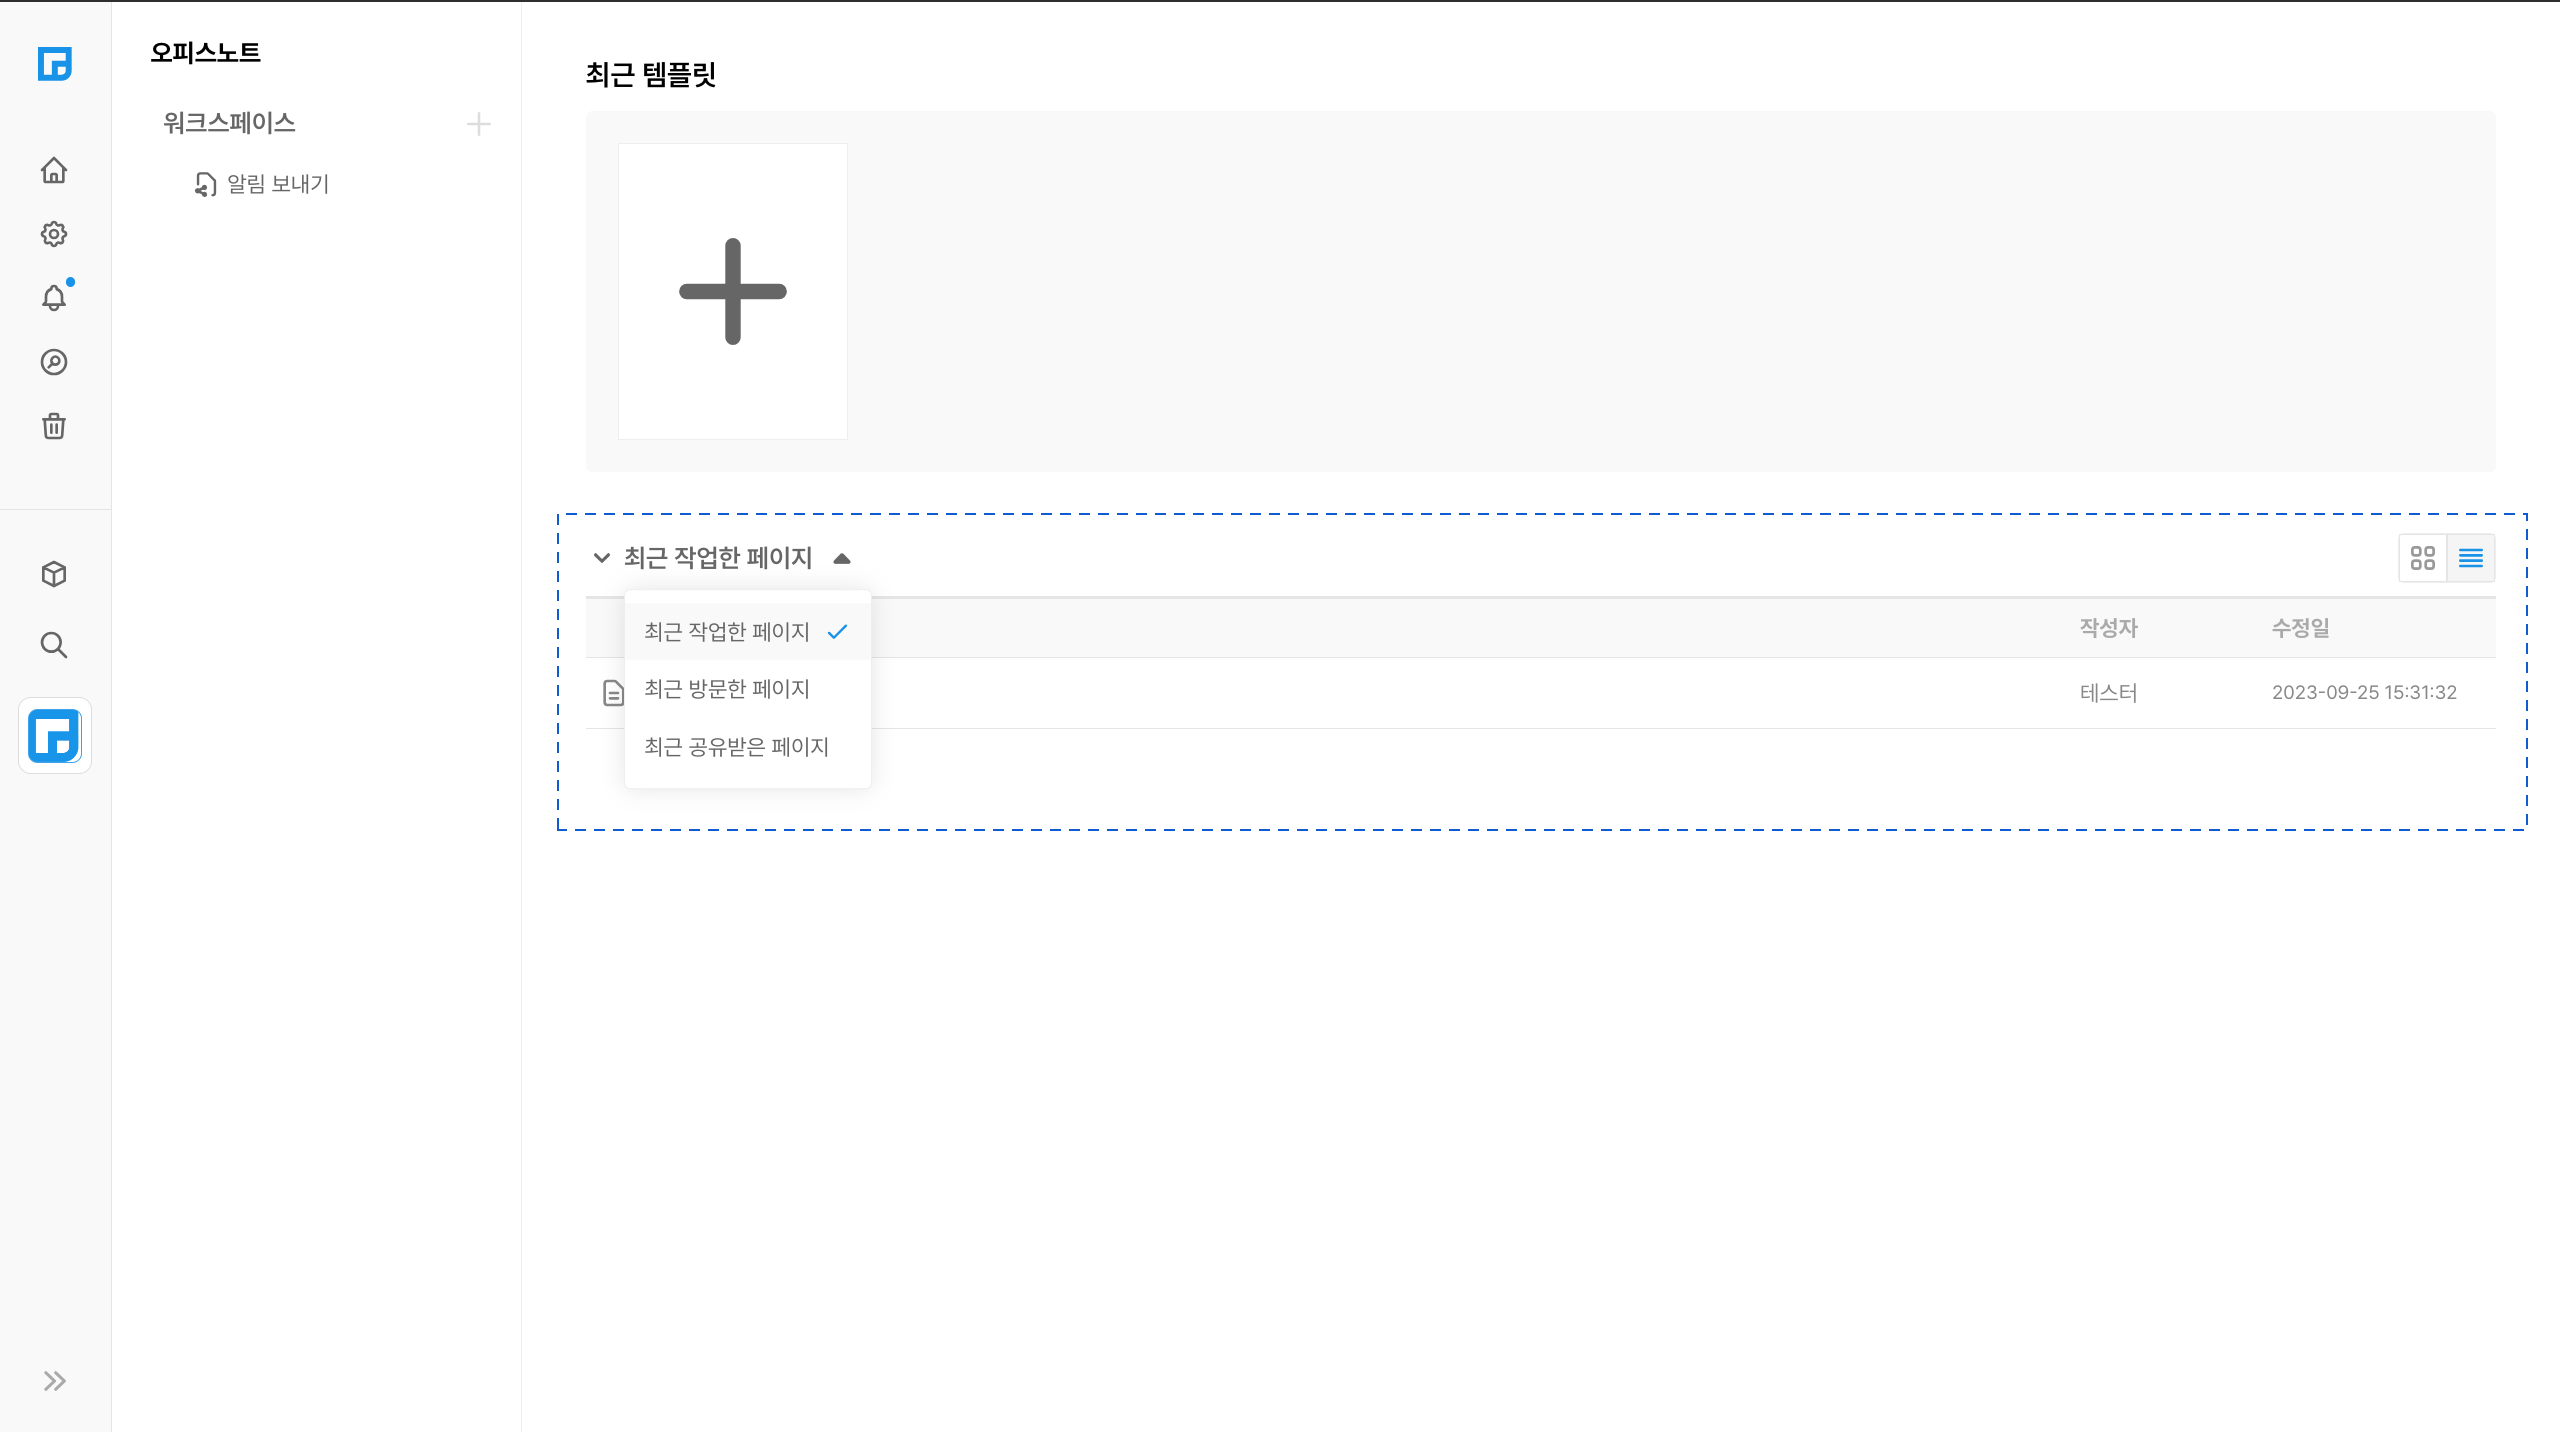Image resolution: width=2560 pixels, height=1432 pixels.
Task: Collapse the 최근 작업한 페이지 section chevron
Action: pyautogui.click(x=601, y=558)
